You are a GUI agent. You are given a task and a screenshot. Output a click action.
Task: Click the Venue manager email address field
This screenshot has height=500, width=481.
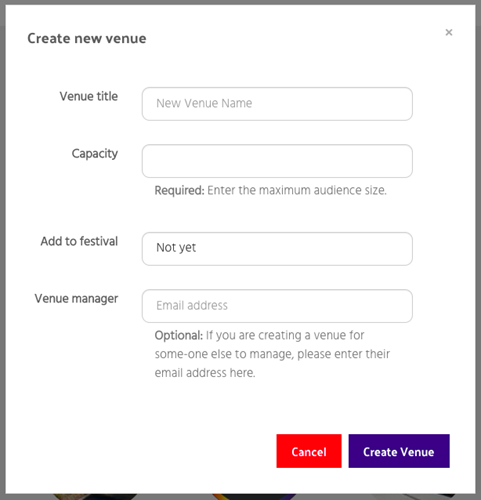tap(277, 306)
